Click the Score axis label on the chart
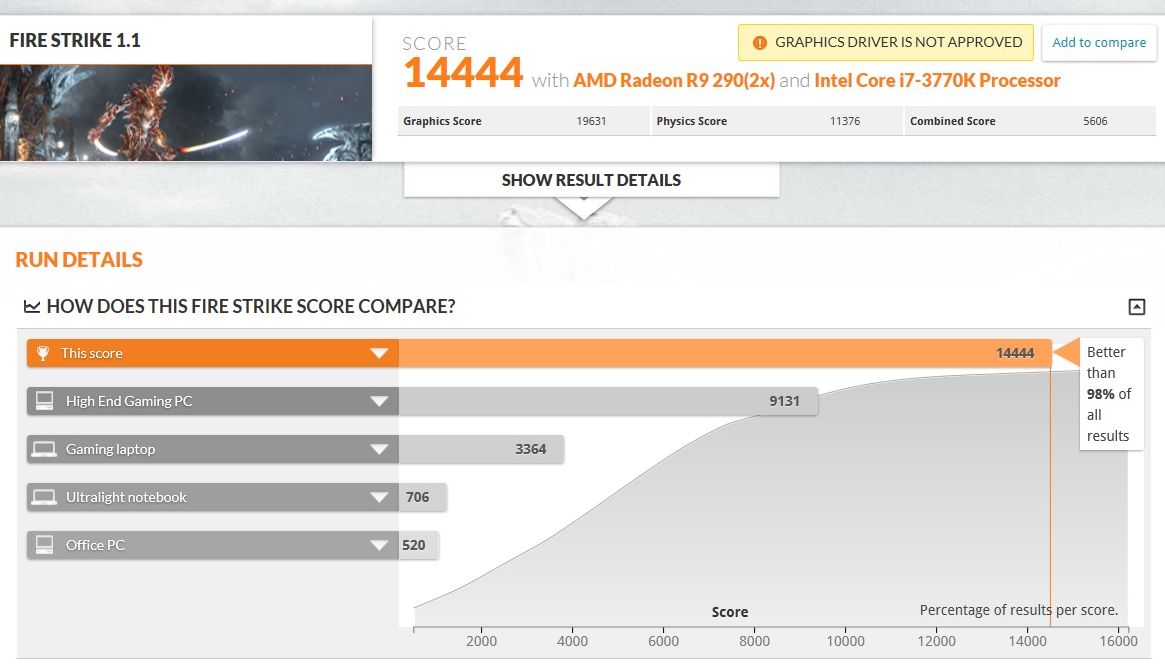Image resolution: width=1165 pixels, height=666 pixels. pyautogui.click(x=730, y=612)
